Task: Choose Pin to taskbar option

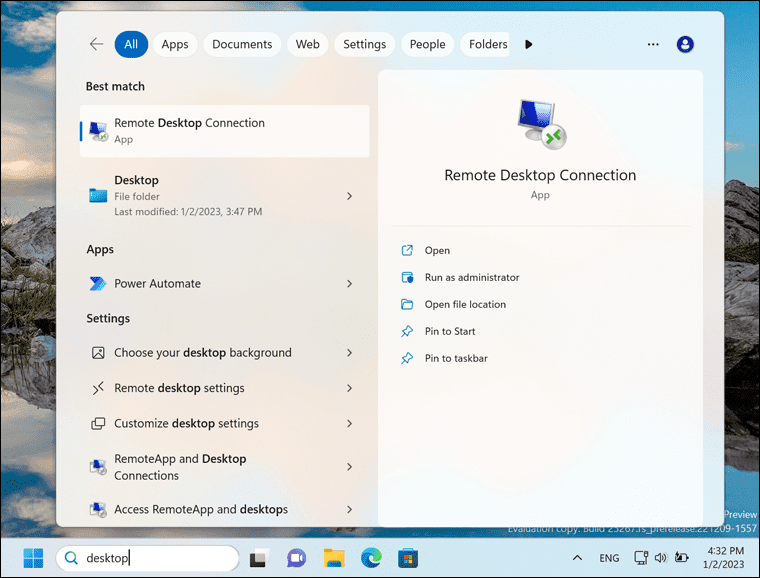Action: coord(455,358)
